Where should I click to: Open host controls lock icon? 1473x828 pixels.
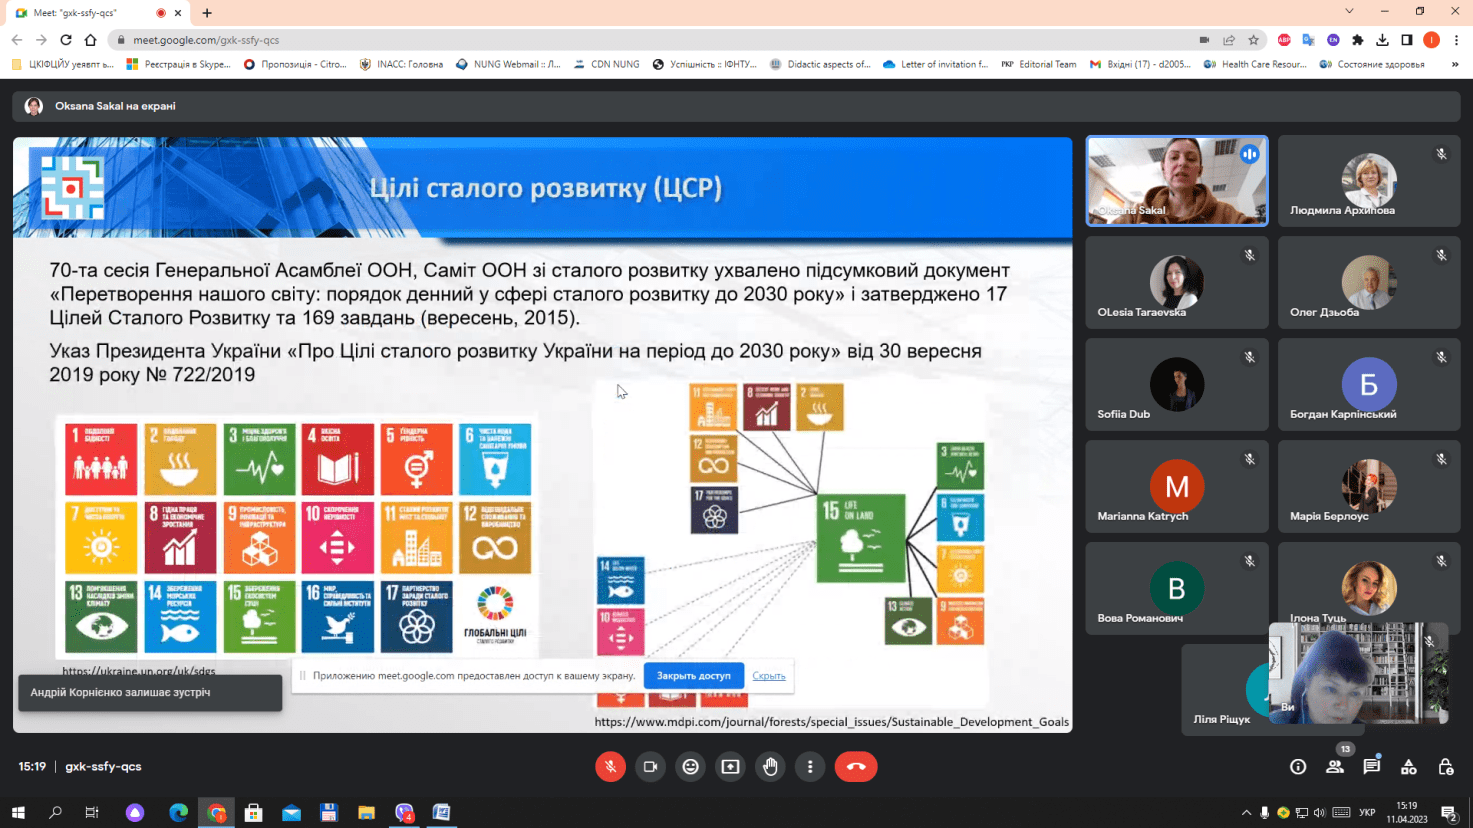1445,767
